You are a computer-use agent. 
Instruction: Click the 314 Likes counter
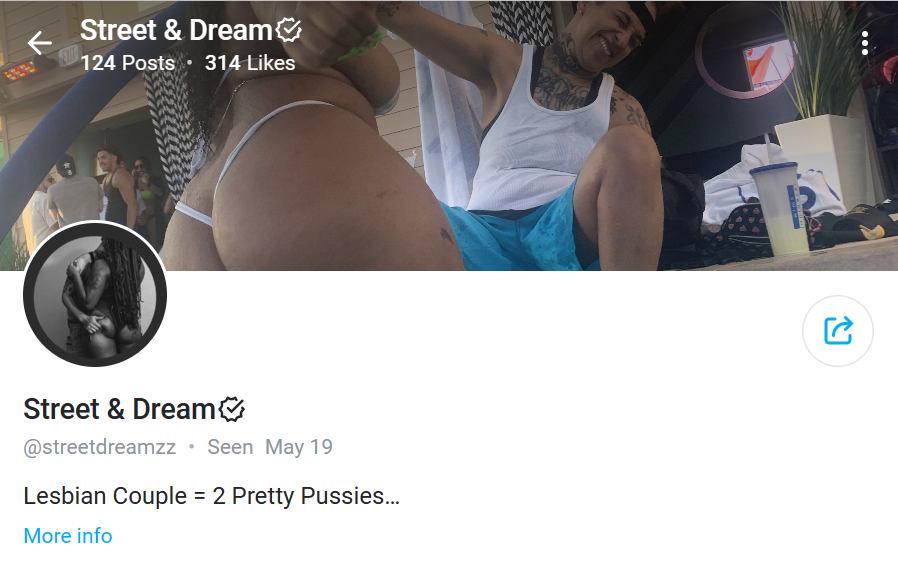tap(250, 63)
